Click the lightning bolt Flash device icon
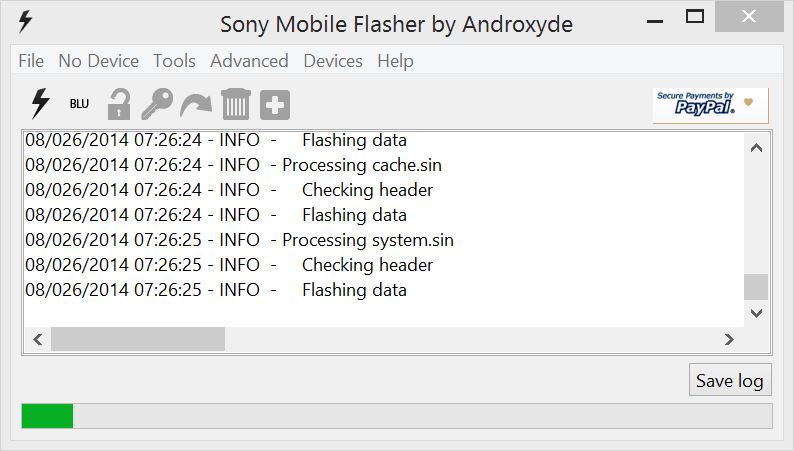Screen dimensions: 794x451 coord(41,104)
